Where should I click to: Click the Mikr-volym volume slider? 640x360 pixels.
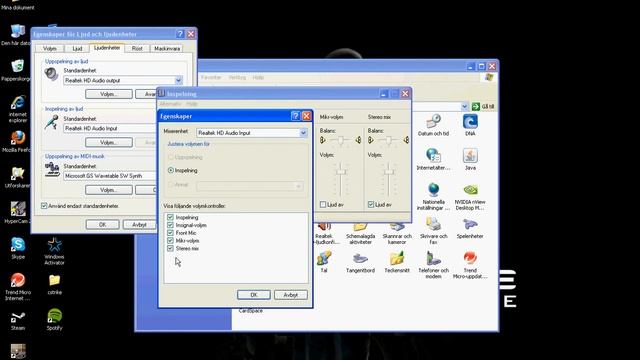coord(341,172)
